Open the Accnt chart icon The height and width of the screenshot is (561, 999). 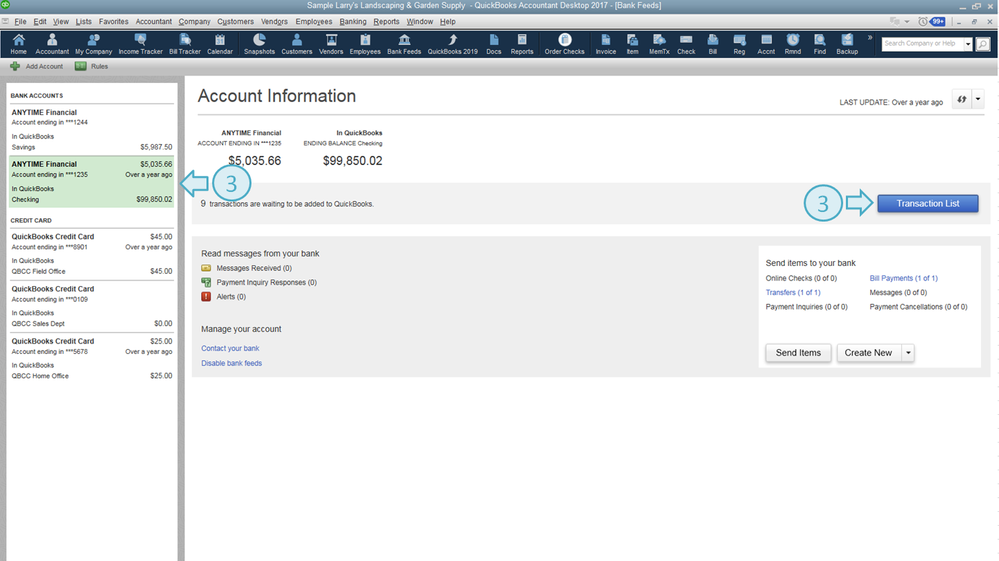coord(766,44)
